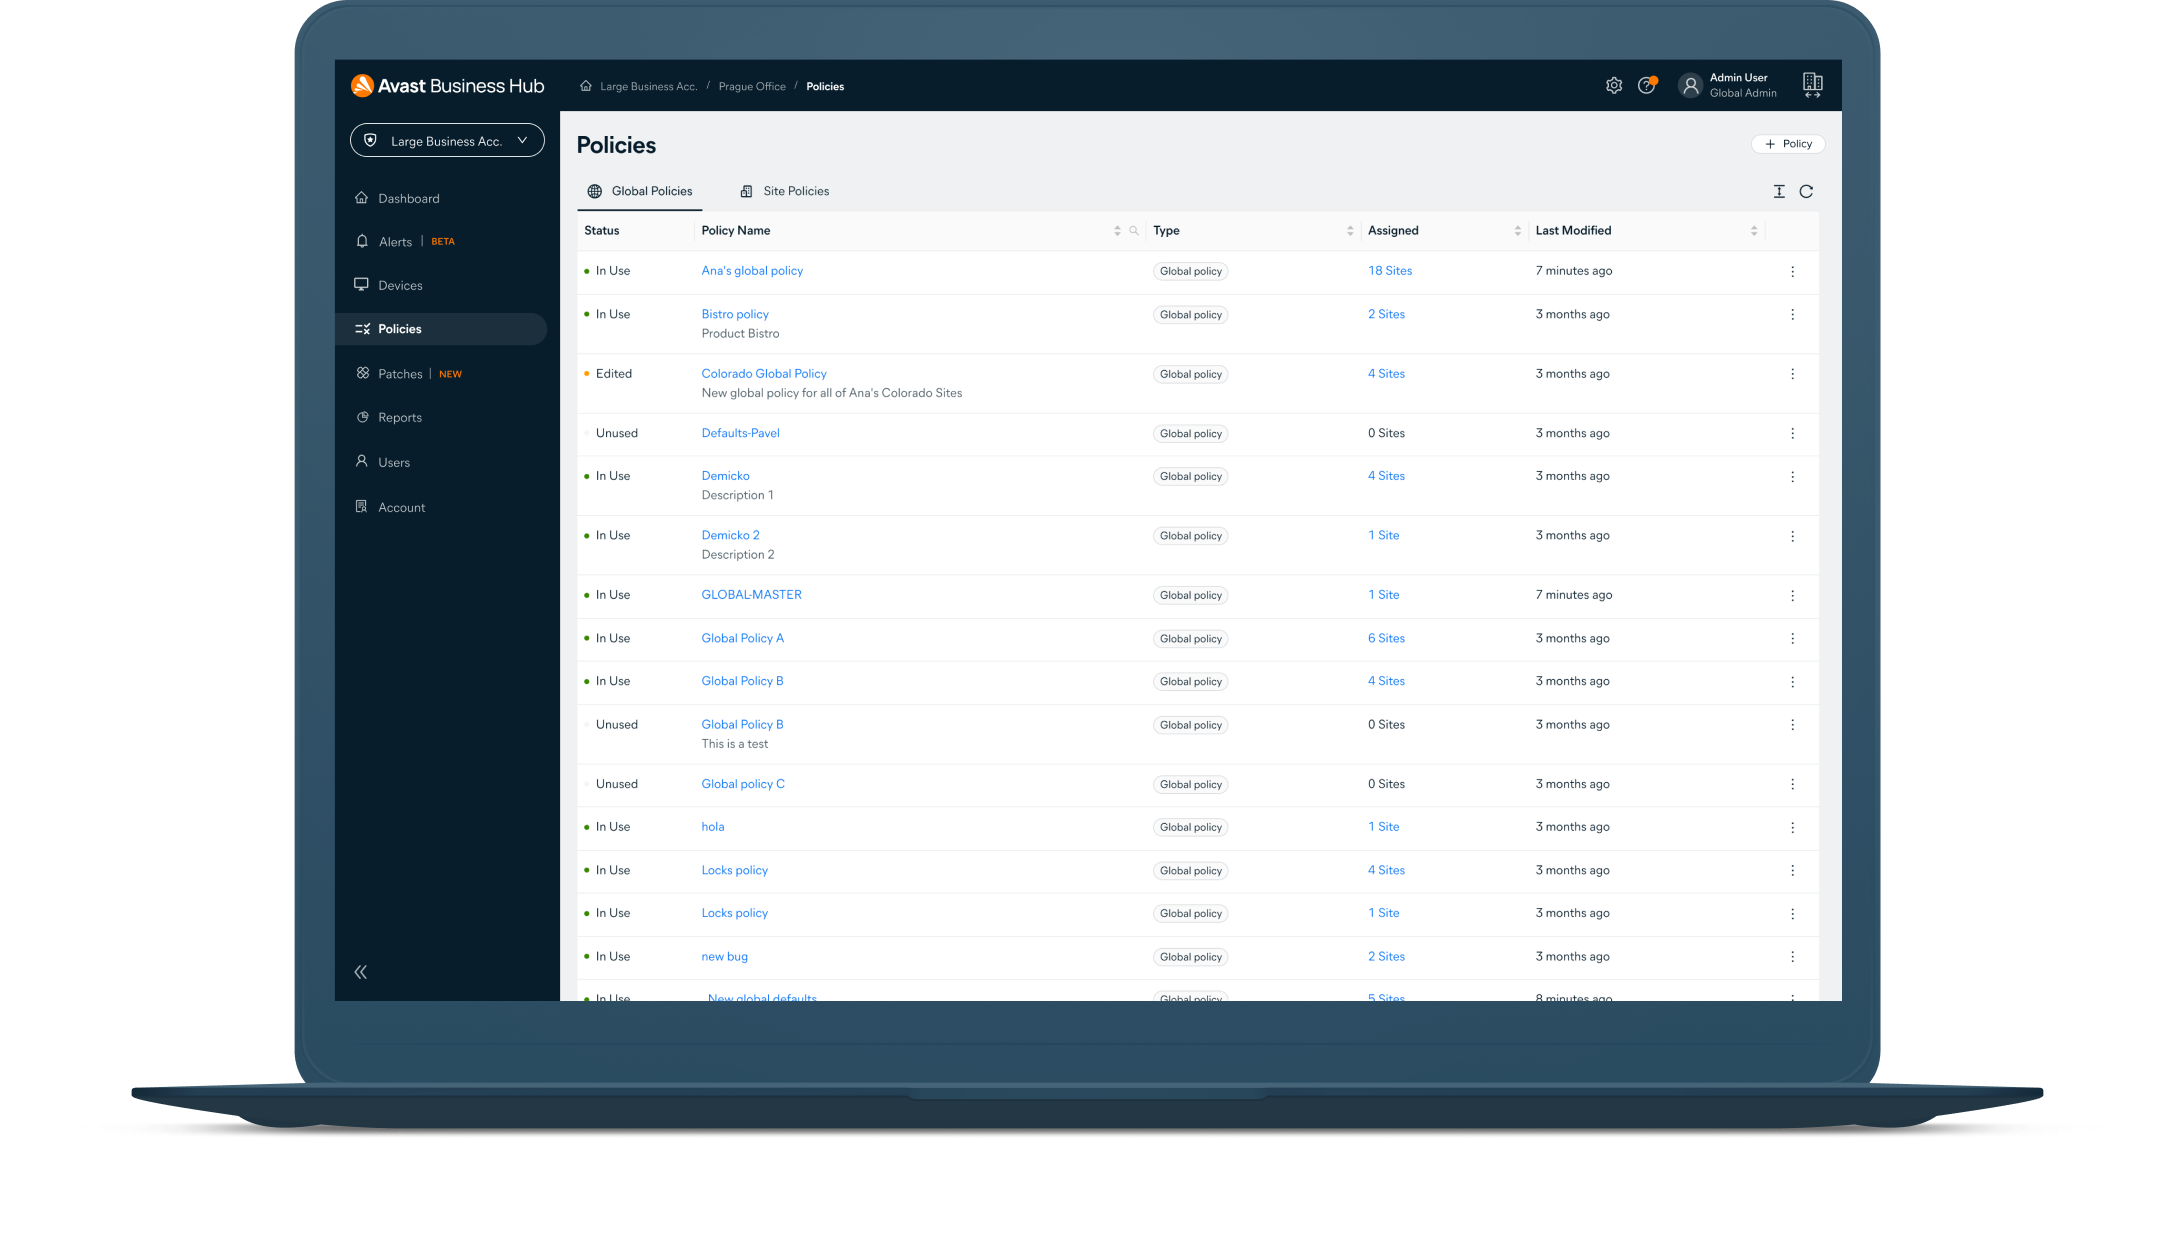This screenshot has width=2176, height=1246.
Task: Click the device/panel icon at top right
Action: pyautogui.click(x=1813, y=85)
